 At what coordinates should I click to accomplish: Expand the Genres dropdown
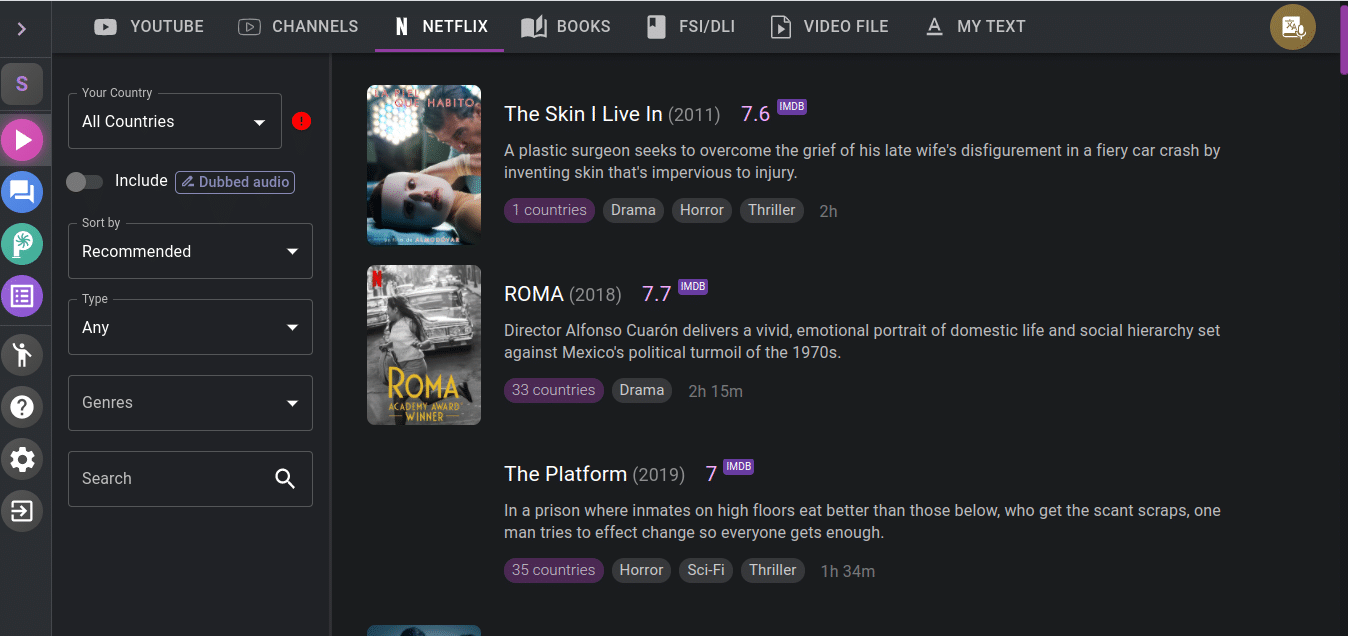point(190,403)
